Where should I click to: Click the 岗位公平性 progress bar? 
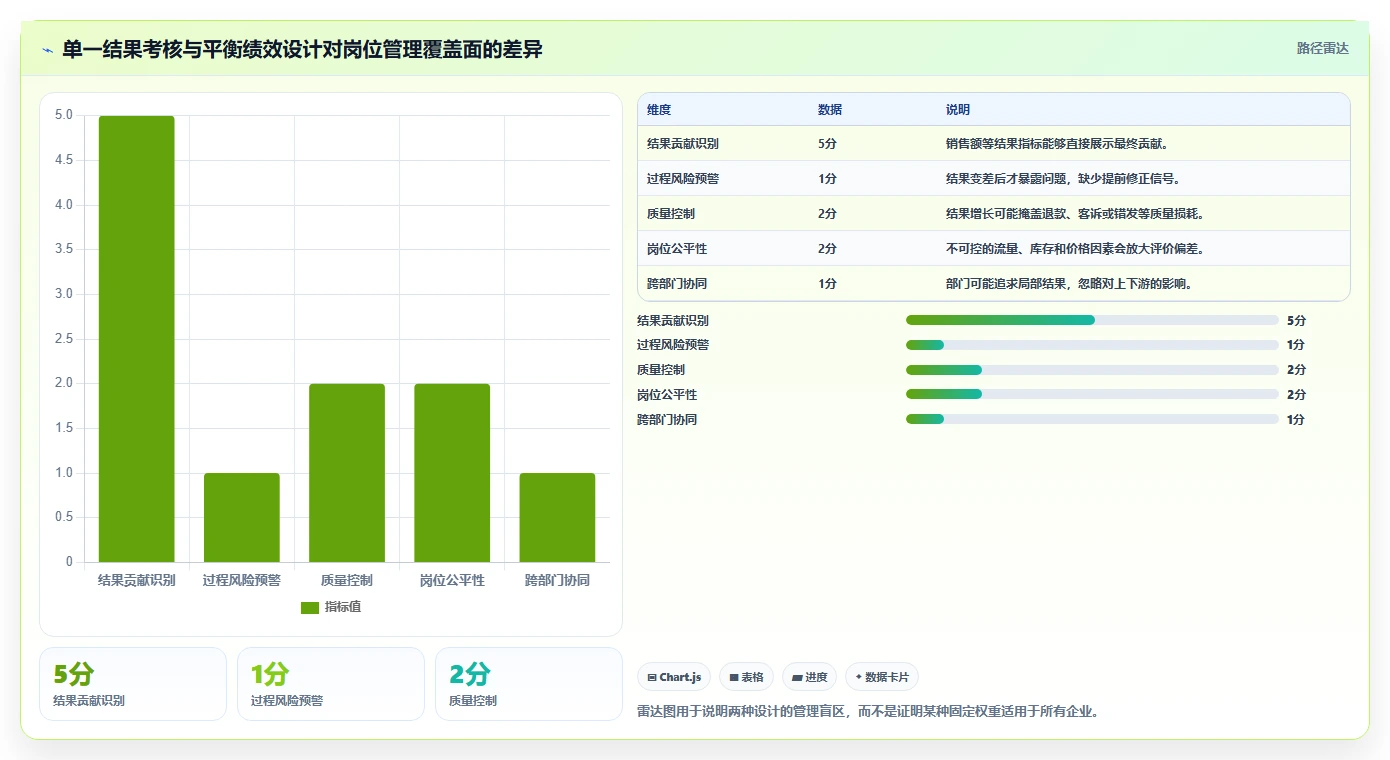[1092, 394]
